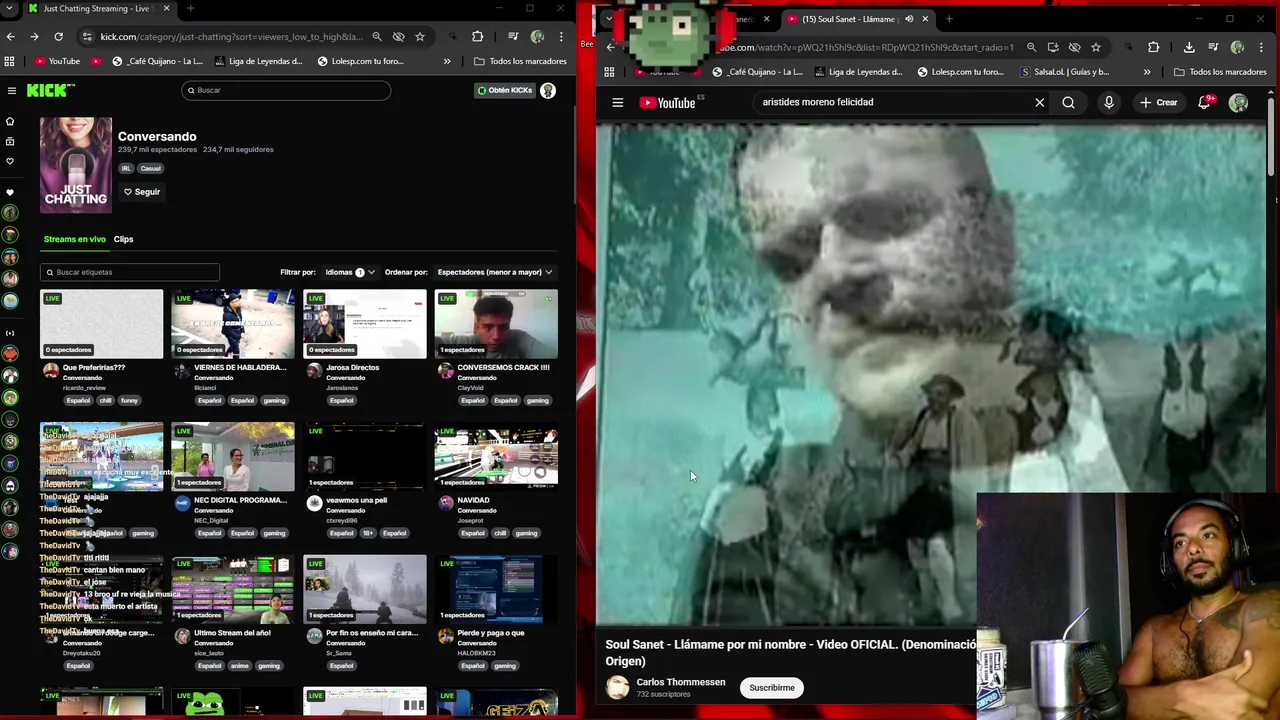The image size is (1280, 720).
Task: Expand the tab search chevron in the Kick window
Action: [x=10, y=8]
